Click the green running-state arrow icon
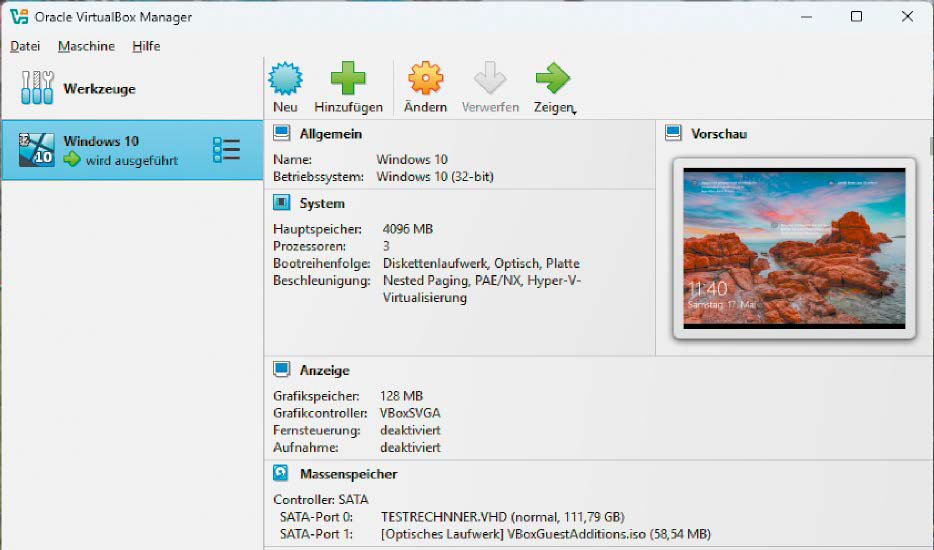Viewport: 934px width, 550px height. pos(72,159)
